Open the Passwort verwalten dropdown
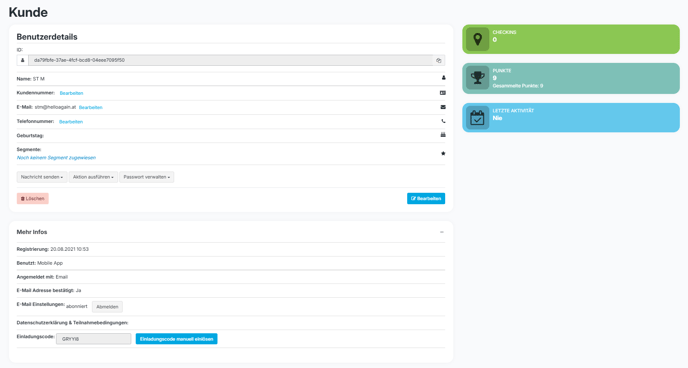The height and width of the screenshot is (368, 688). click(x=147, y=177)
